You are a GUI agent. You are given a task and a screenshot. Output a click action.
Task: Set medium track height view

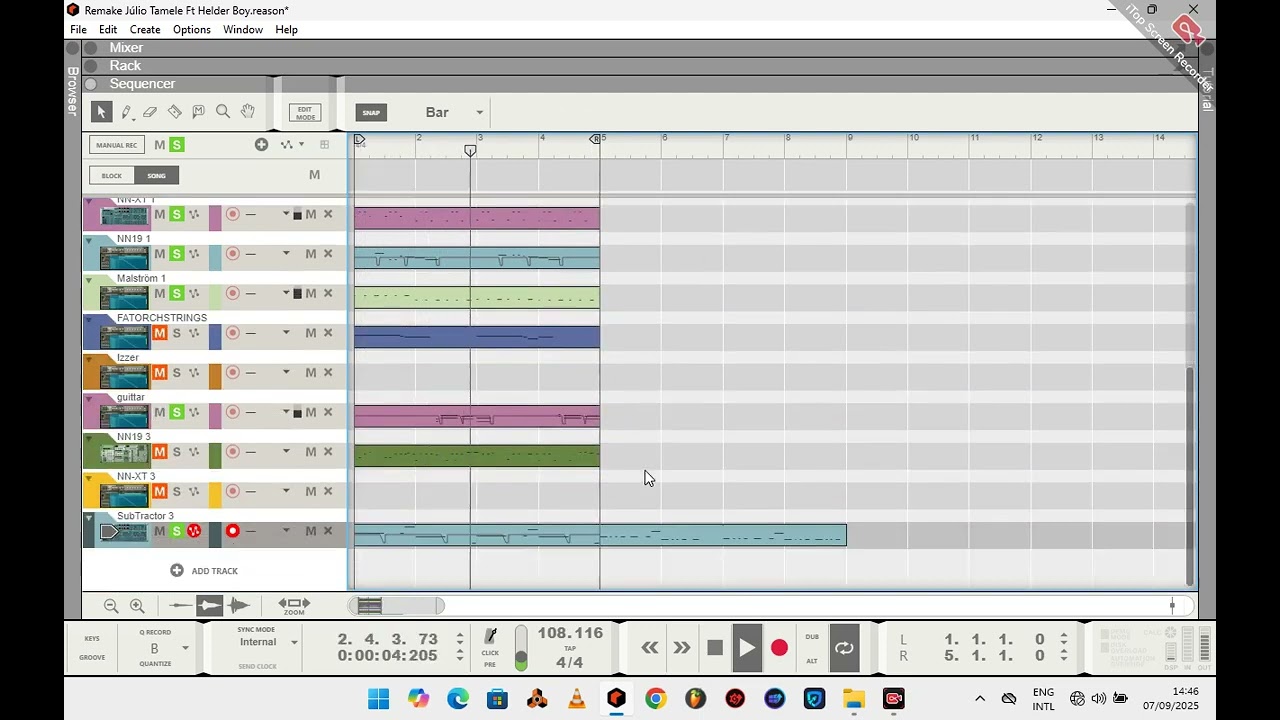[x=209, y=605]
